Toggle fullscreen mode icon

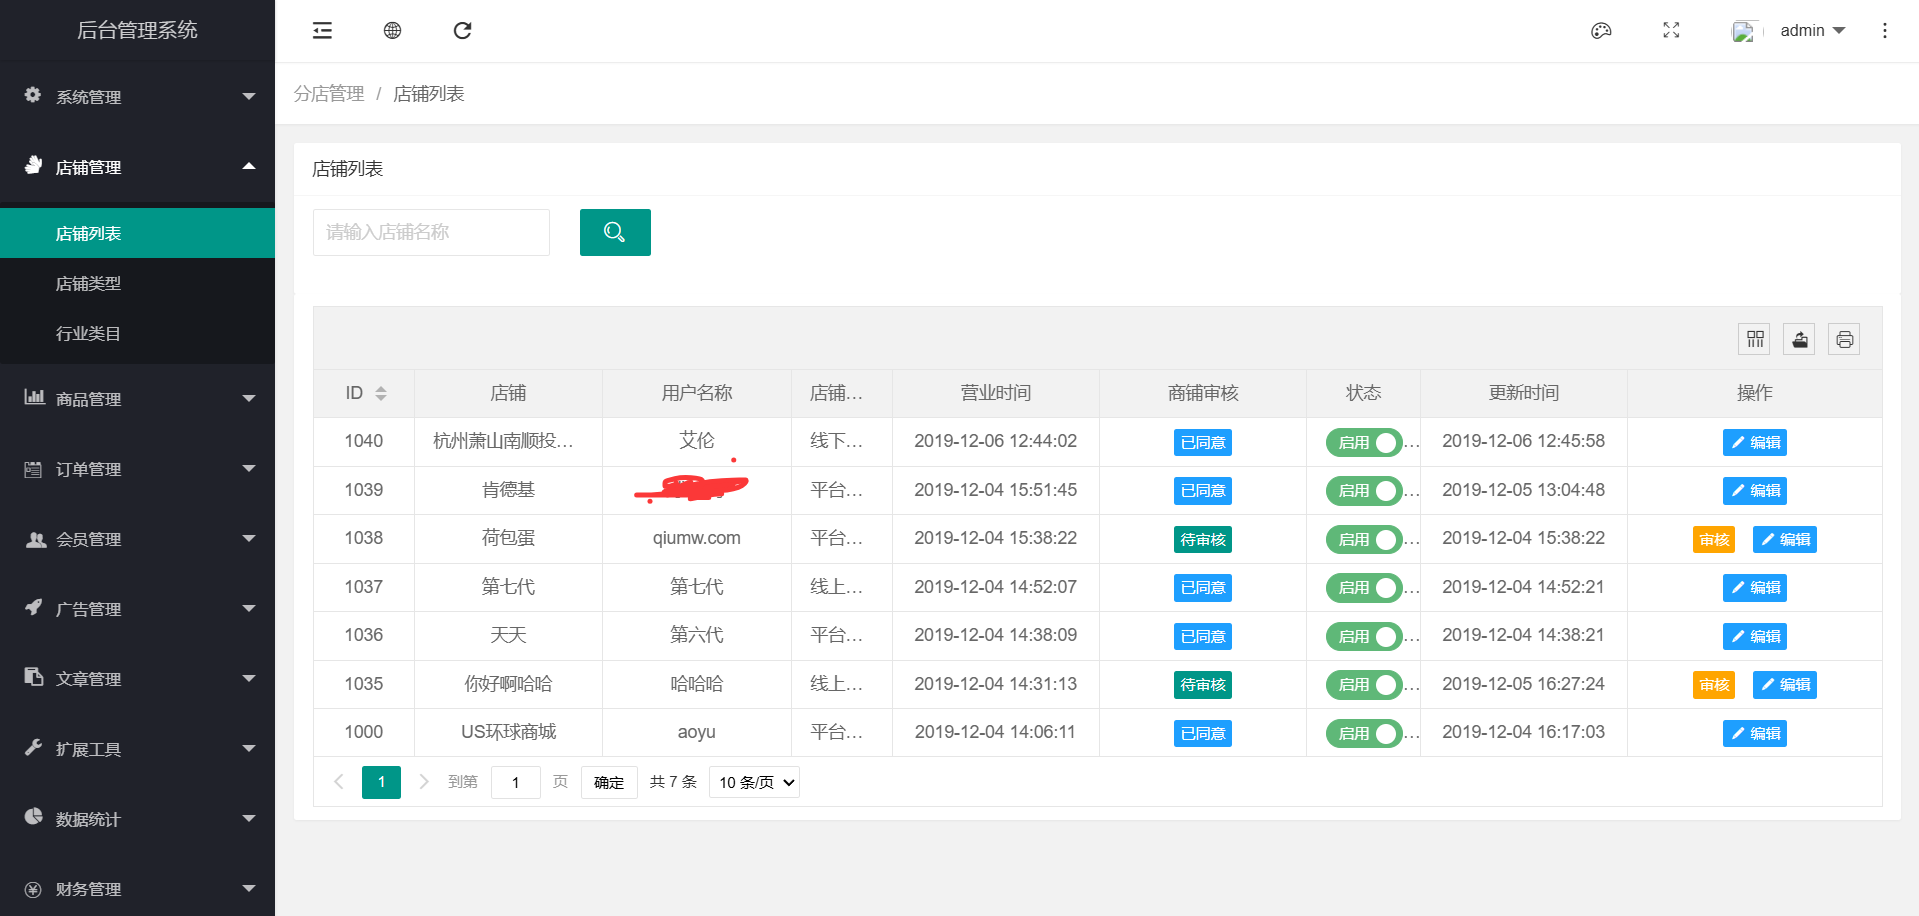point(1671,31)
